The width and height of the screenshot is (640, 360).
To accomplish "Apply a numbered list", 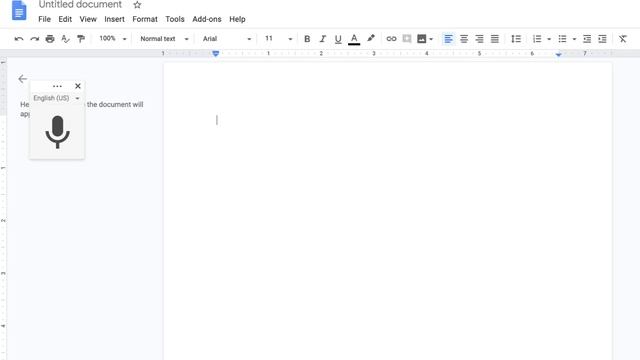I will [537, 39].
